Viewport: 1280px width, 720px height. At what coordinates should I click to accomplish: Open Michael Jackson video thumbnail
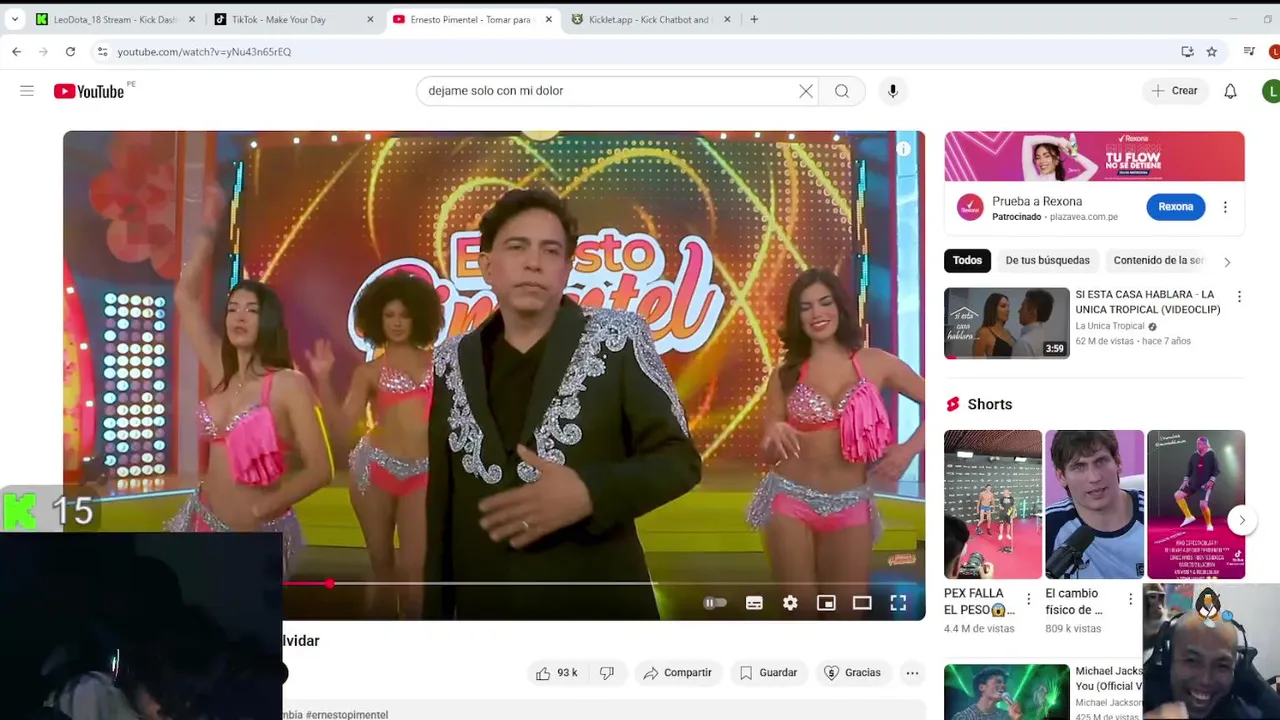coord(1007,692)
